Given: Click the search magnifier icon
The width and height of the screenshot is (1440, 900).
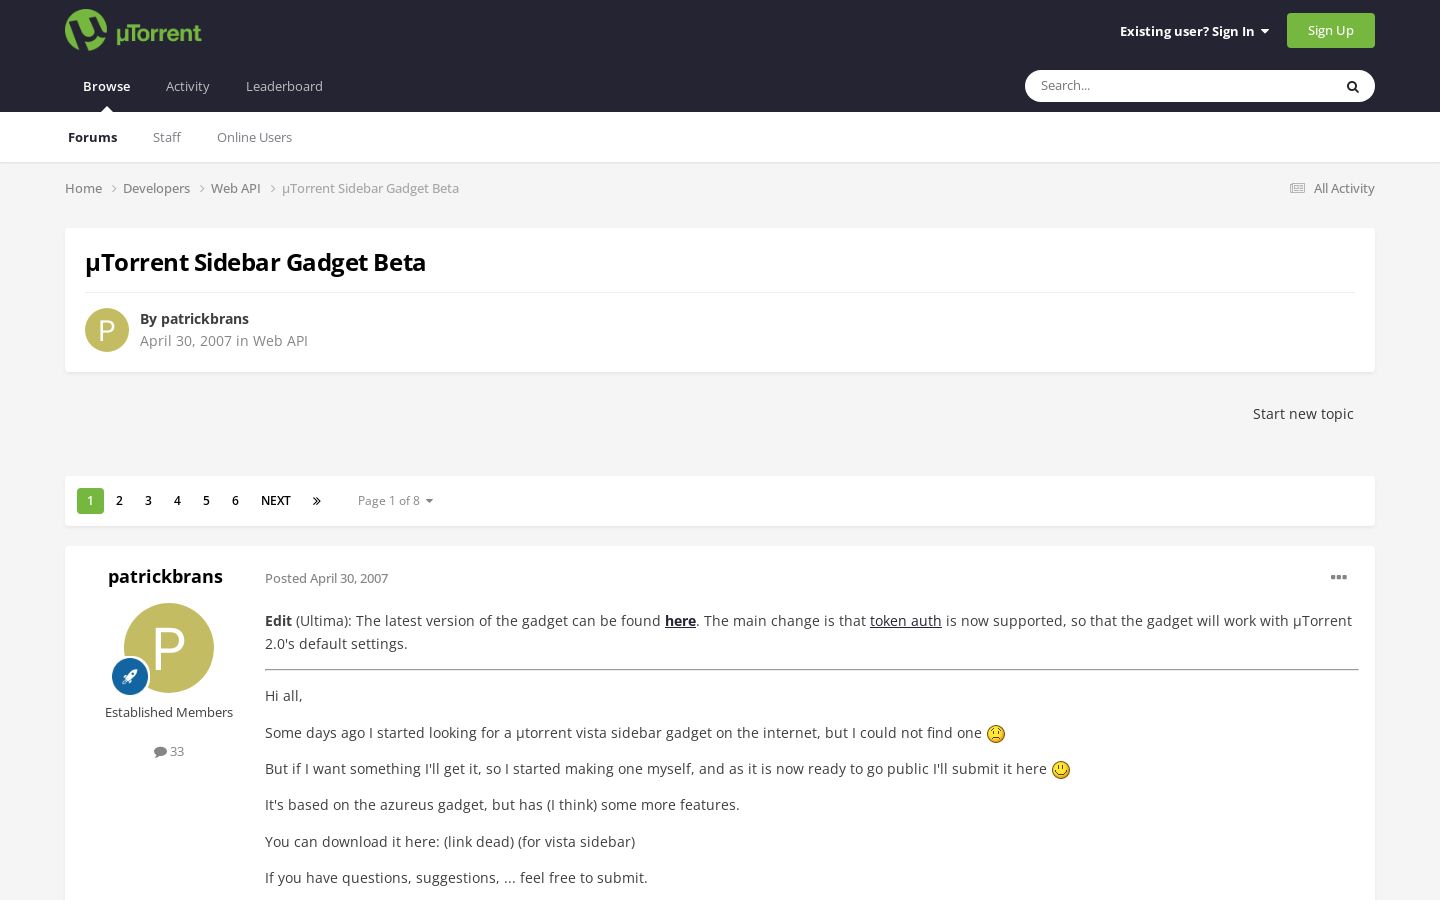Looking at the screenshot, I should click(1352, 86).
